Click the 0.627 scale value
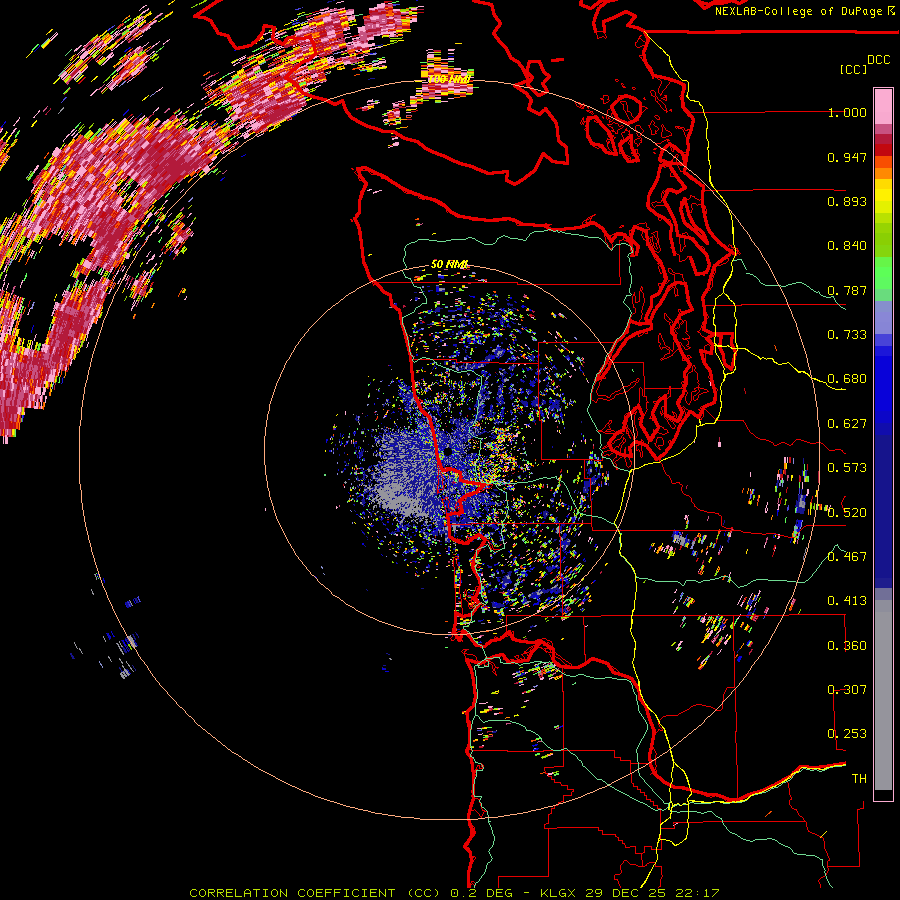900x900 pixels. (x=847, y=424)
